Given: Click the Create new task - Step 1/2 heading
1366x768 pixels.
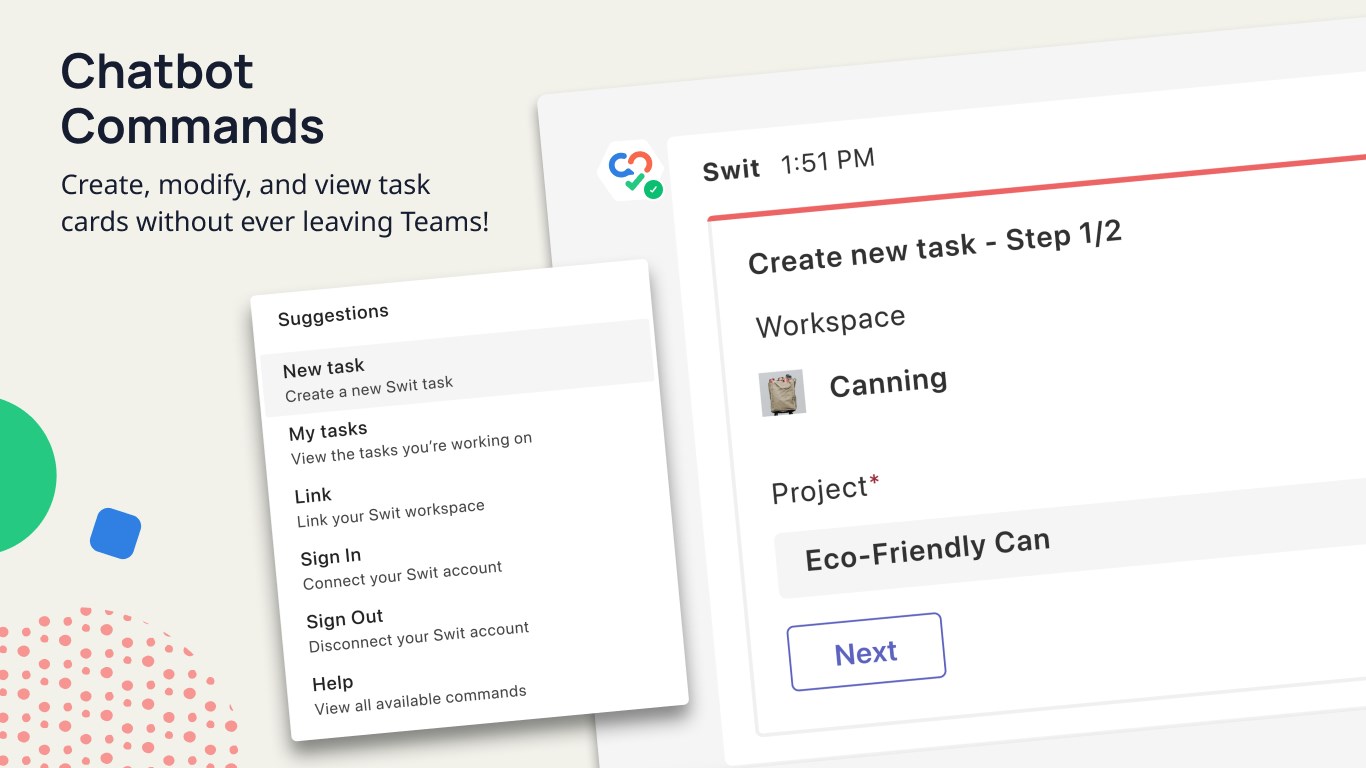Looking at the screenshot, I should point(935,247).
